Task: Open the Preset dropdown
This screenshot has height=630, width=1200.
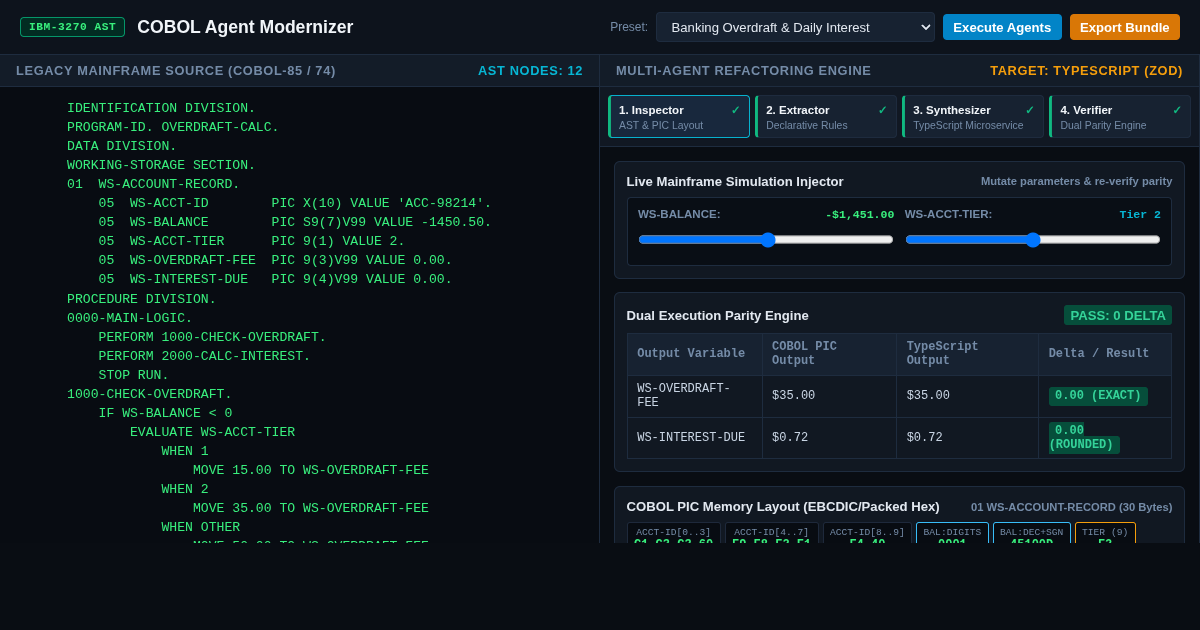Action: [x=795, y=27]
